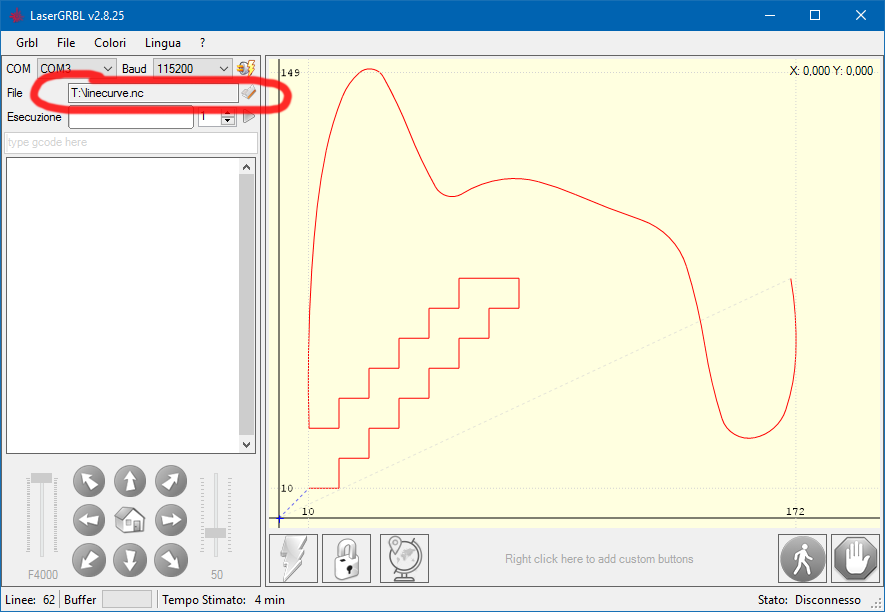Open the Grbl menu

click(x=27, y=43)
